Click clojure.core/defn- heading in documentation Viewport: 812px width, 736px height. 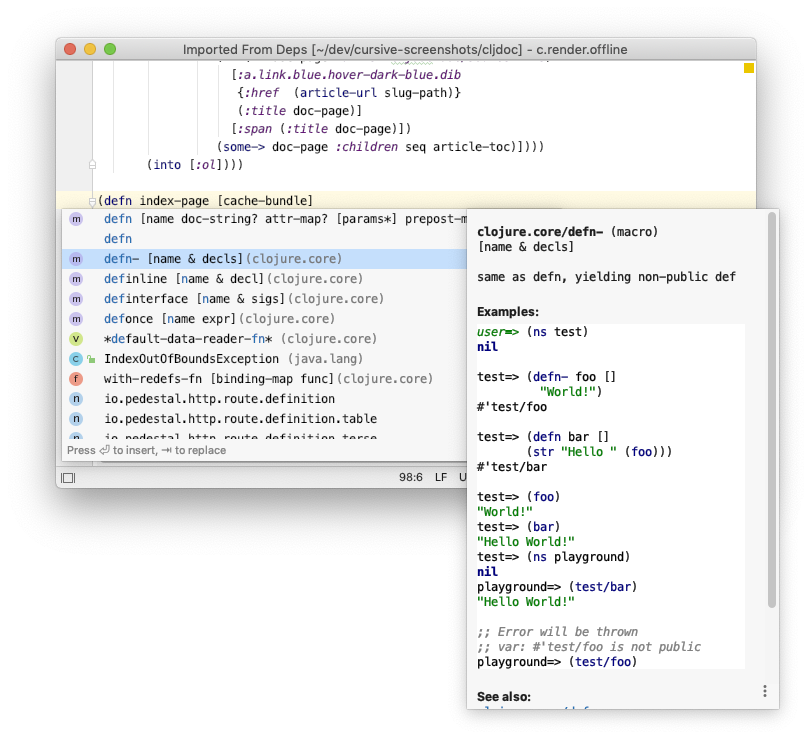pyautogui.click(x=540, y=232)
